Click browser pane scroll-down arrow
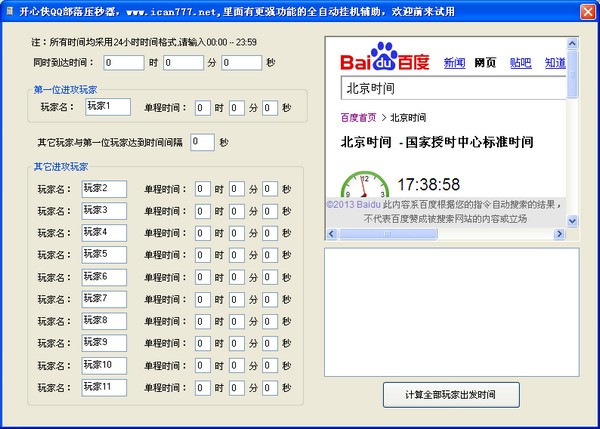600x429 pixels. [x=572, y=221]
